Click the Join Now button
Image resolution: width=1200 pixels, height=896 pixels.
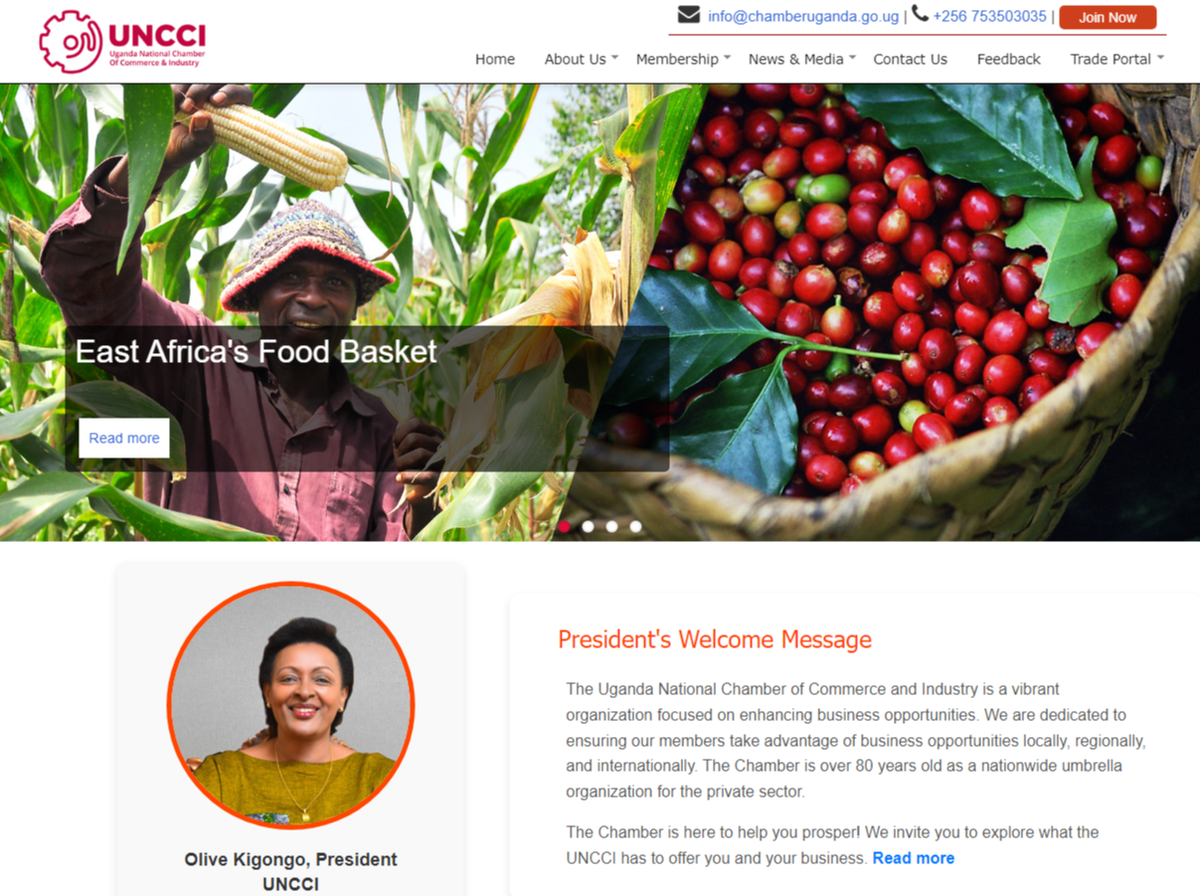pyautogui.click(x=1108, y=17)
